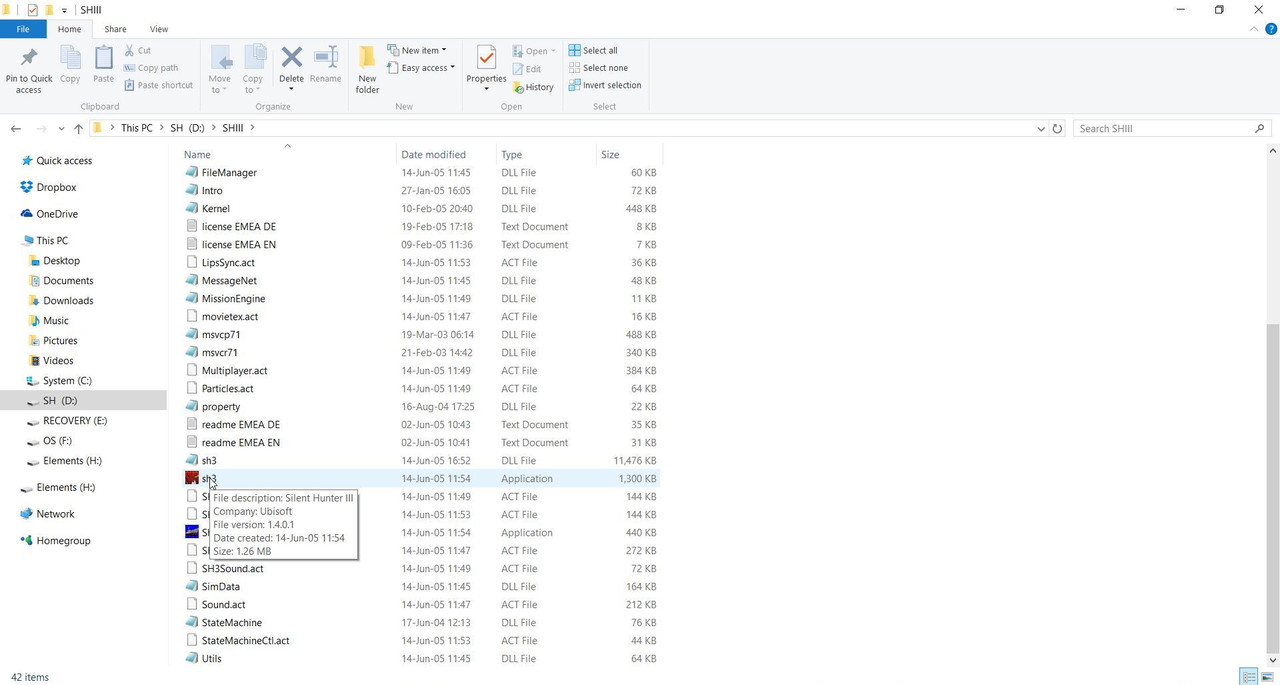Click the Paste ribbon icon
The image size is (1280, 685).
(x=103, y=58)
